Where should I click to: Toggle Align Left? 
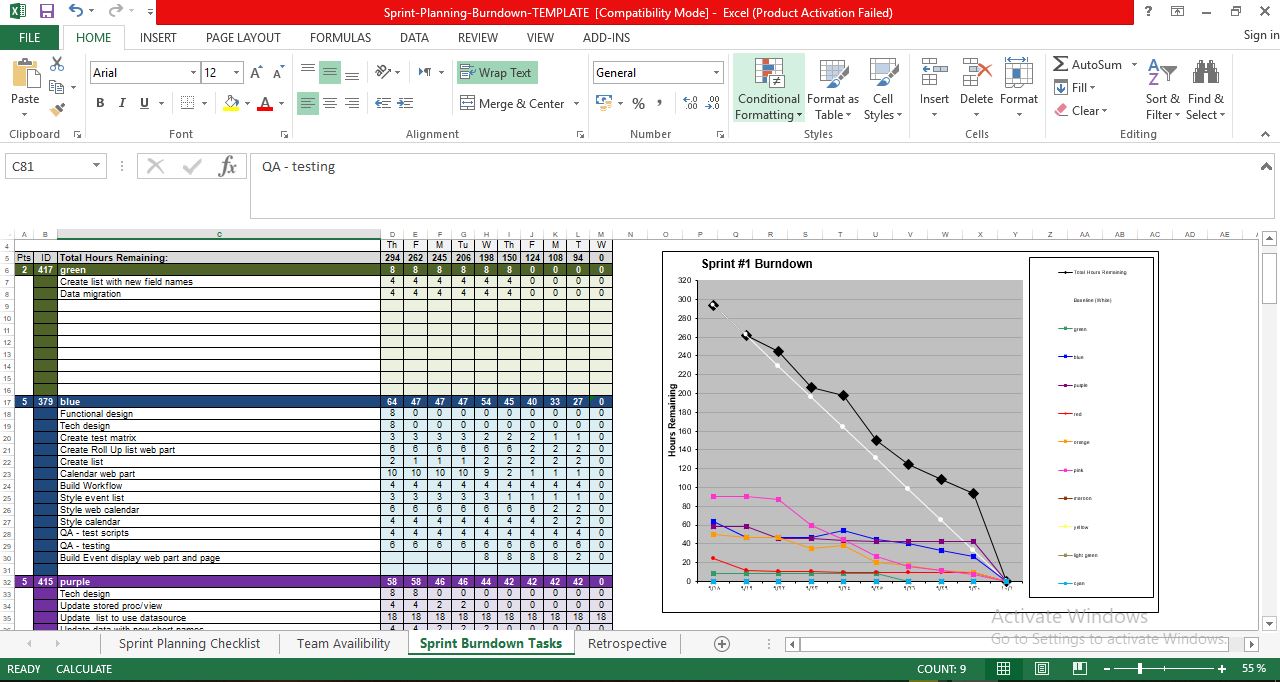[308, 103]
